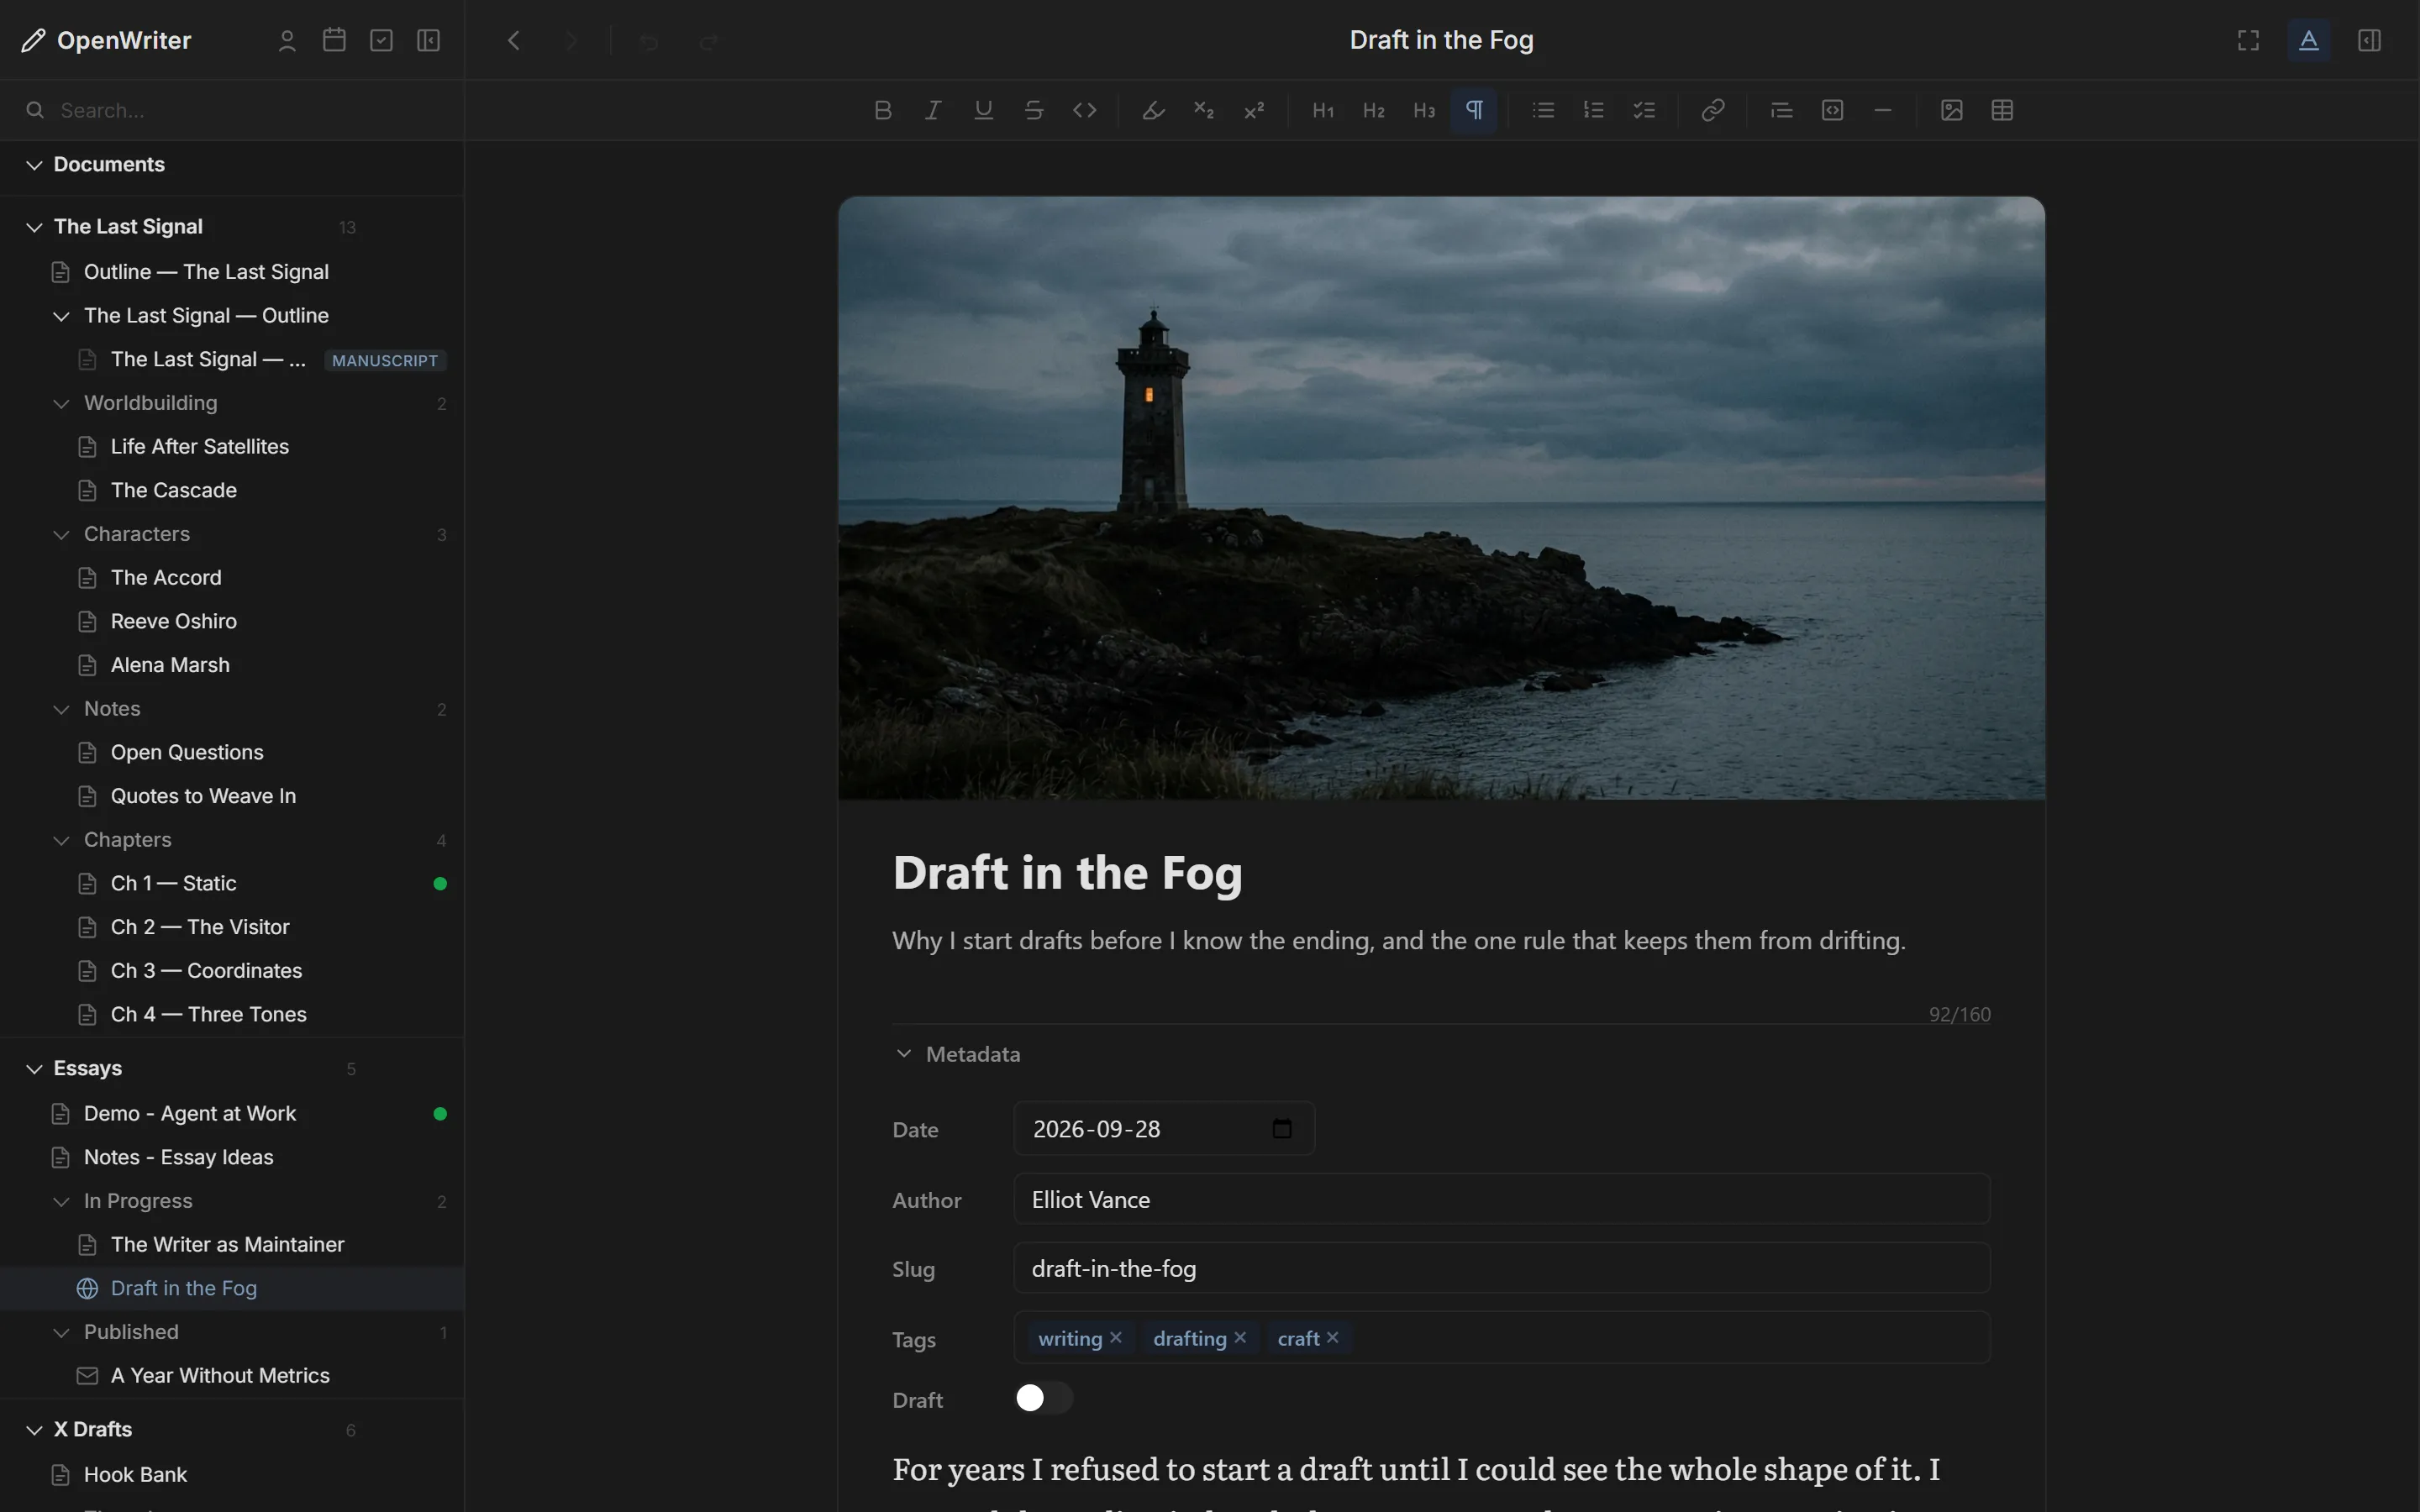
Task: Toggle the right side panel
Action: click(2369, 40)
